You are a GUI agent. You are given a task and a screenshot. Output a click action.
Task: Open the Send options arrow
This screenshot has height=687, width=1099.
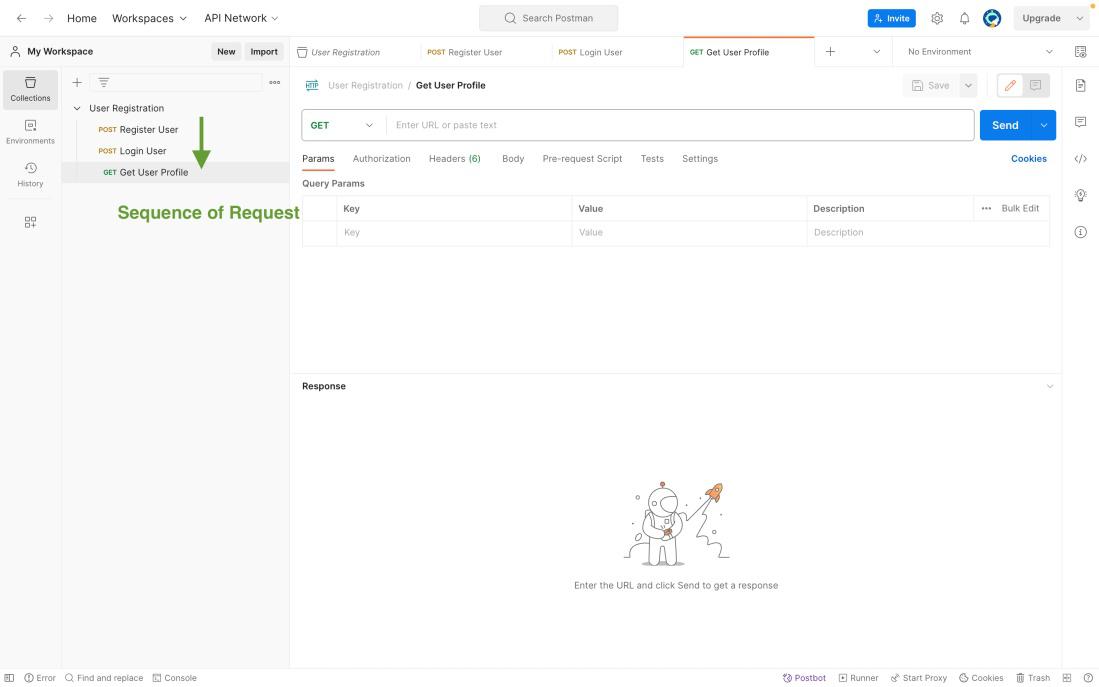1044,125
